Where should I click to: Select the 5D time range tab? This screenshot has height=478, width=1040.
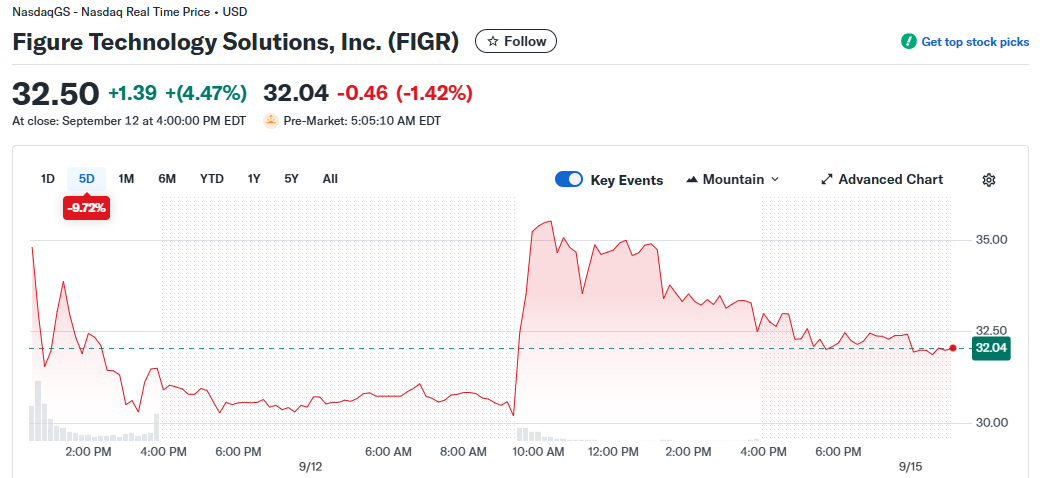click(86, 179)
